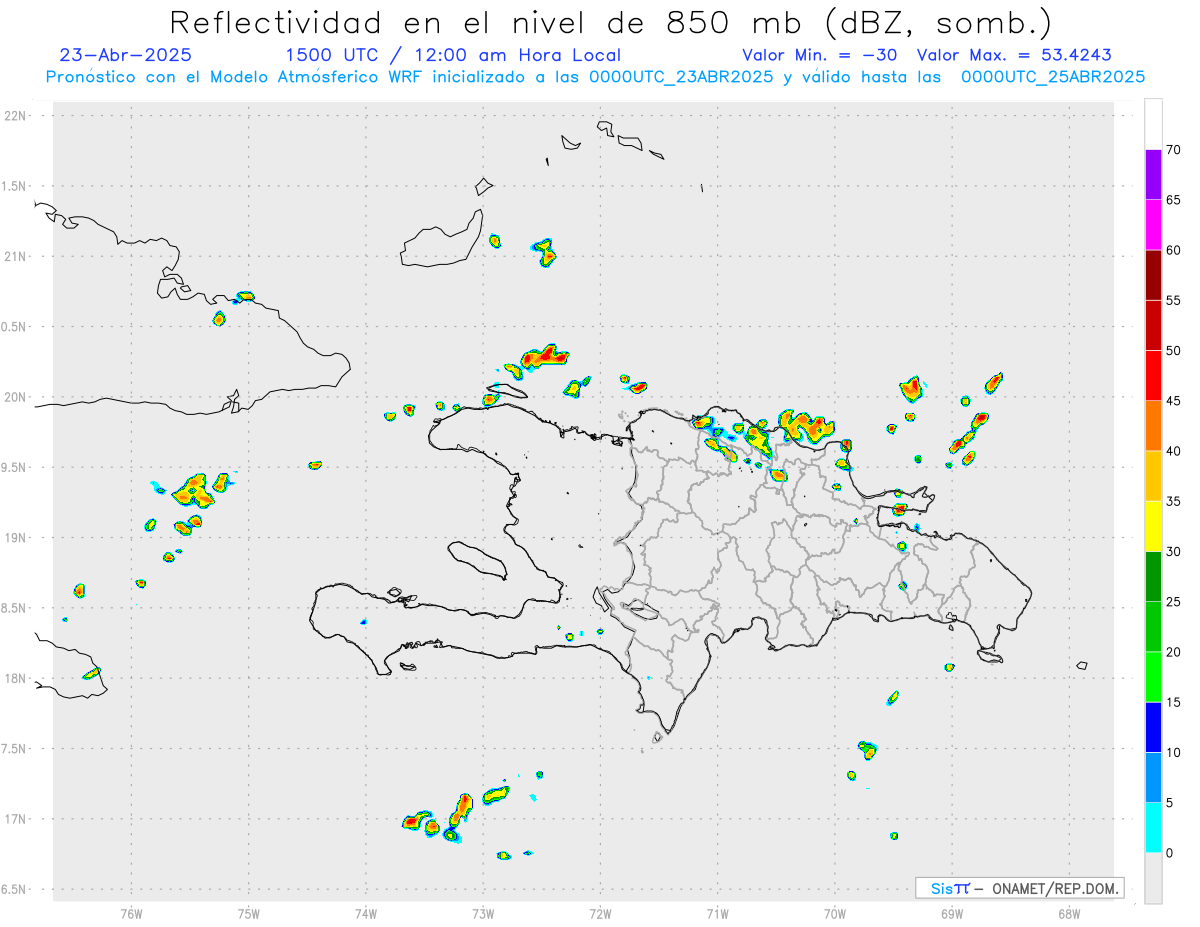Click the '40' value on the color scale
The image size is (1200, 927).
coord(1173,451)
